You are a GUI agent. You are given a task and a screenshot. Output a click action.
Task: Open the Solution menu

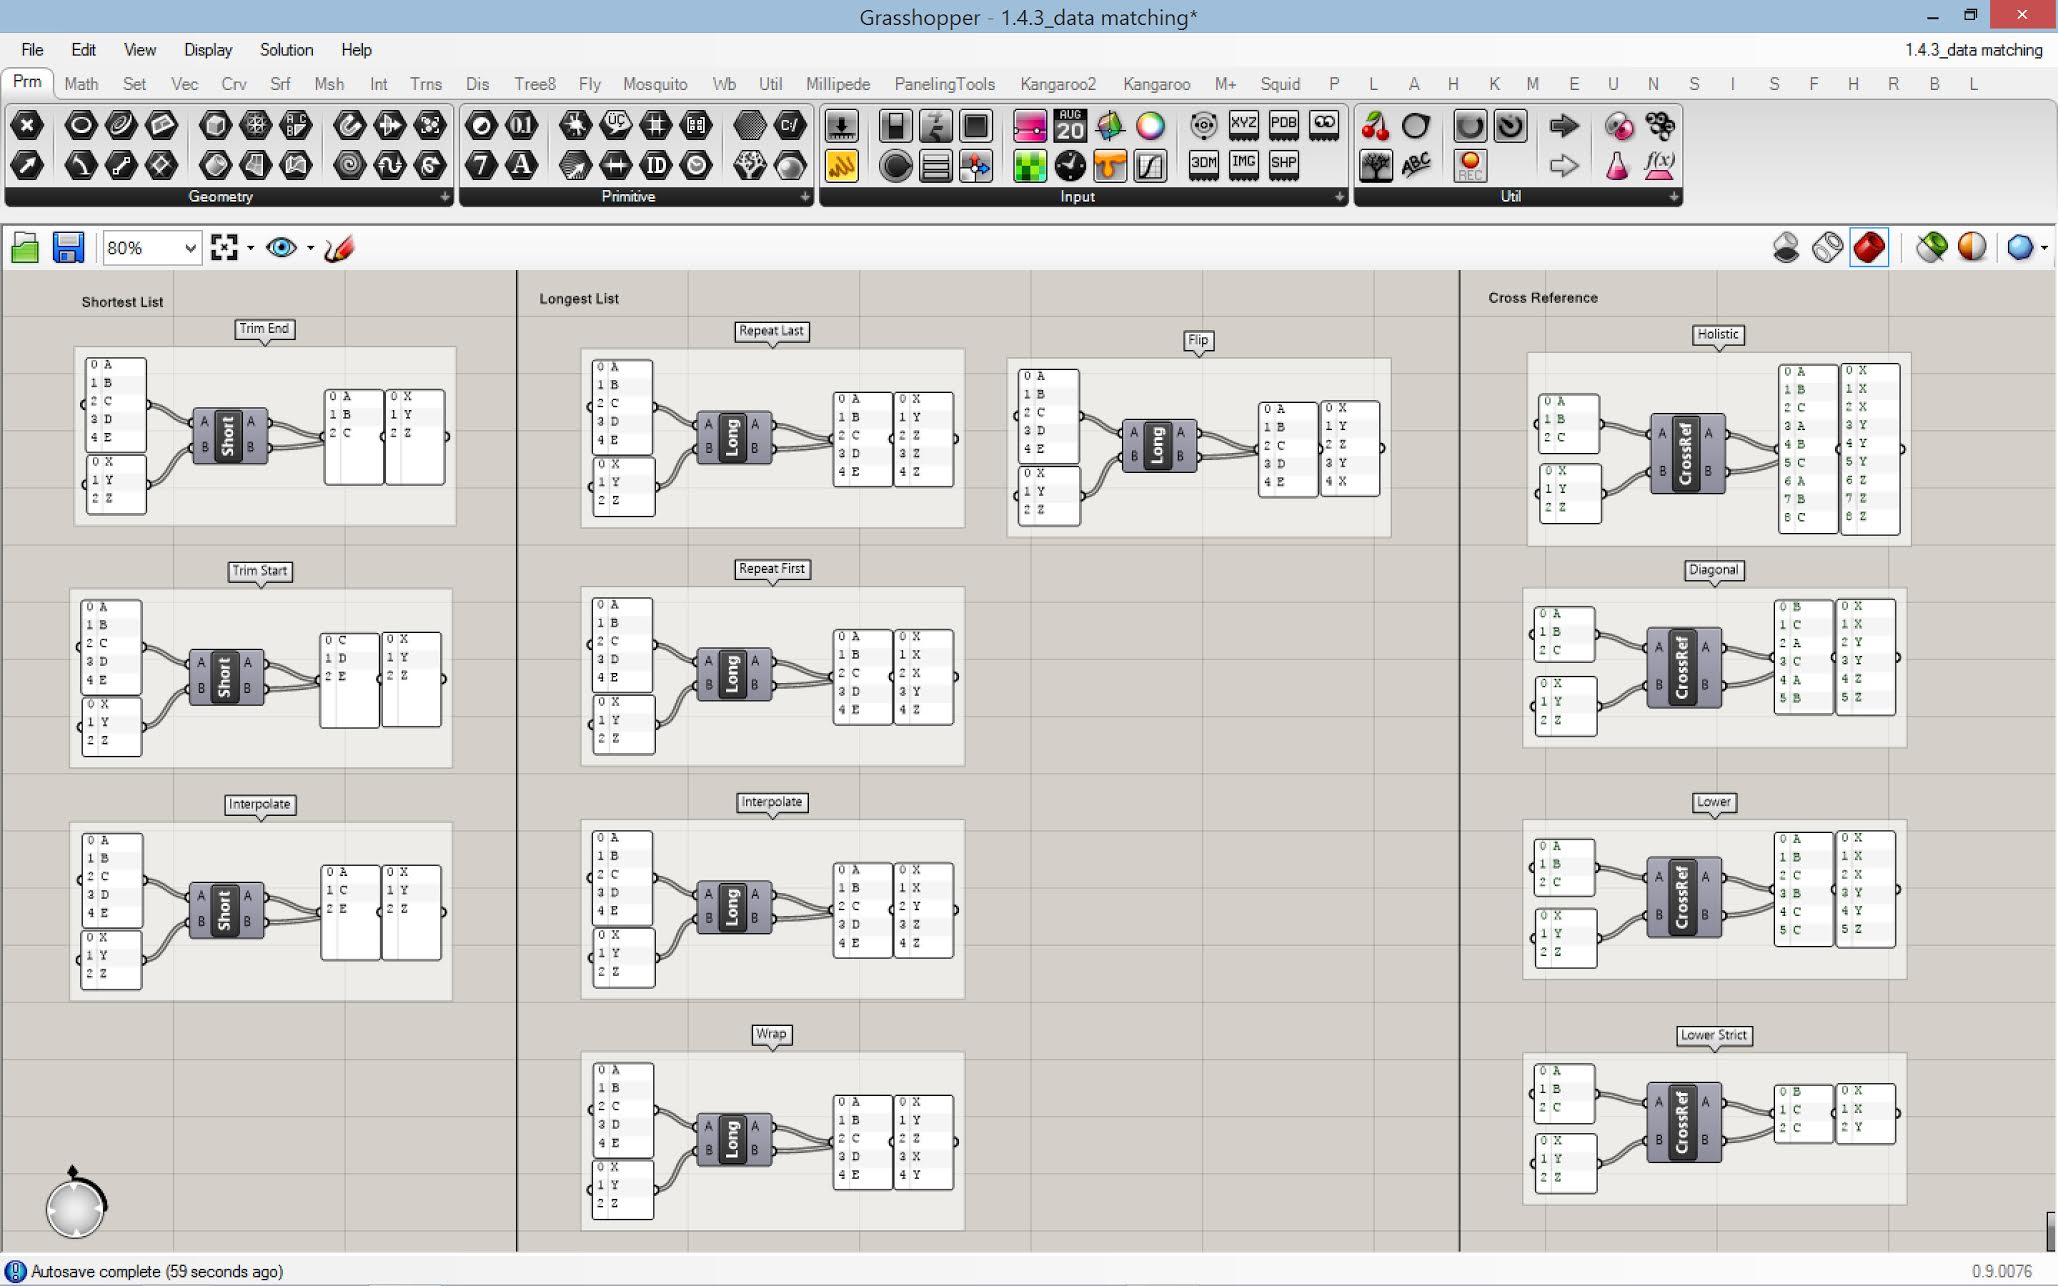pyautogui.click(x=286, y=50)
